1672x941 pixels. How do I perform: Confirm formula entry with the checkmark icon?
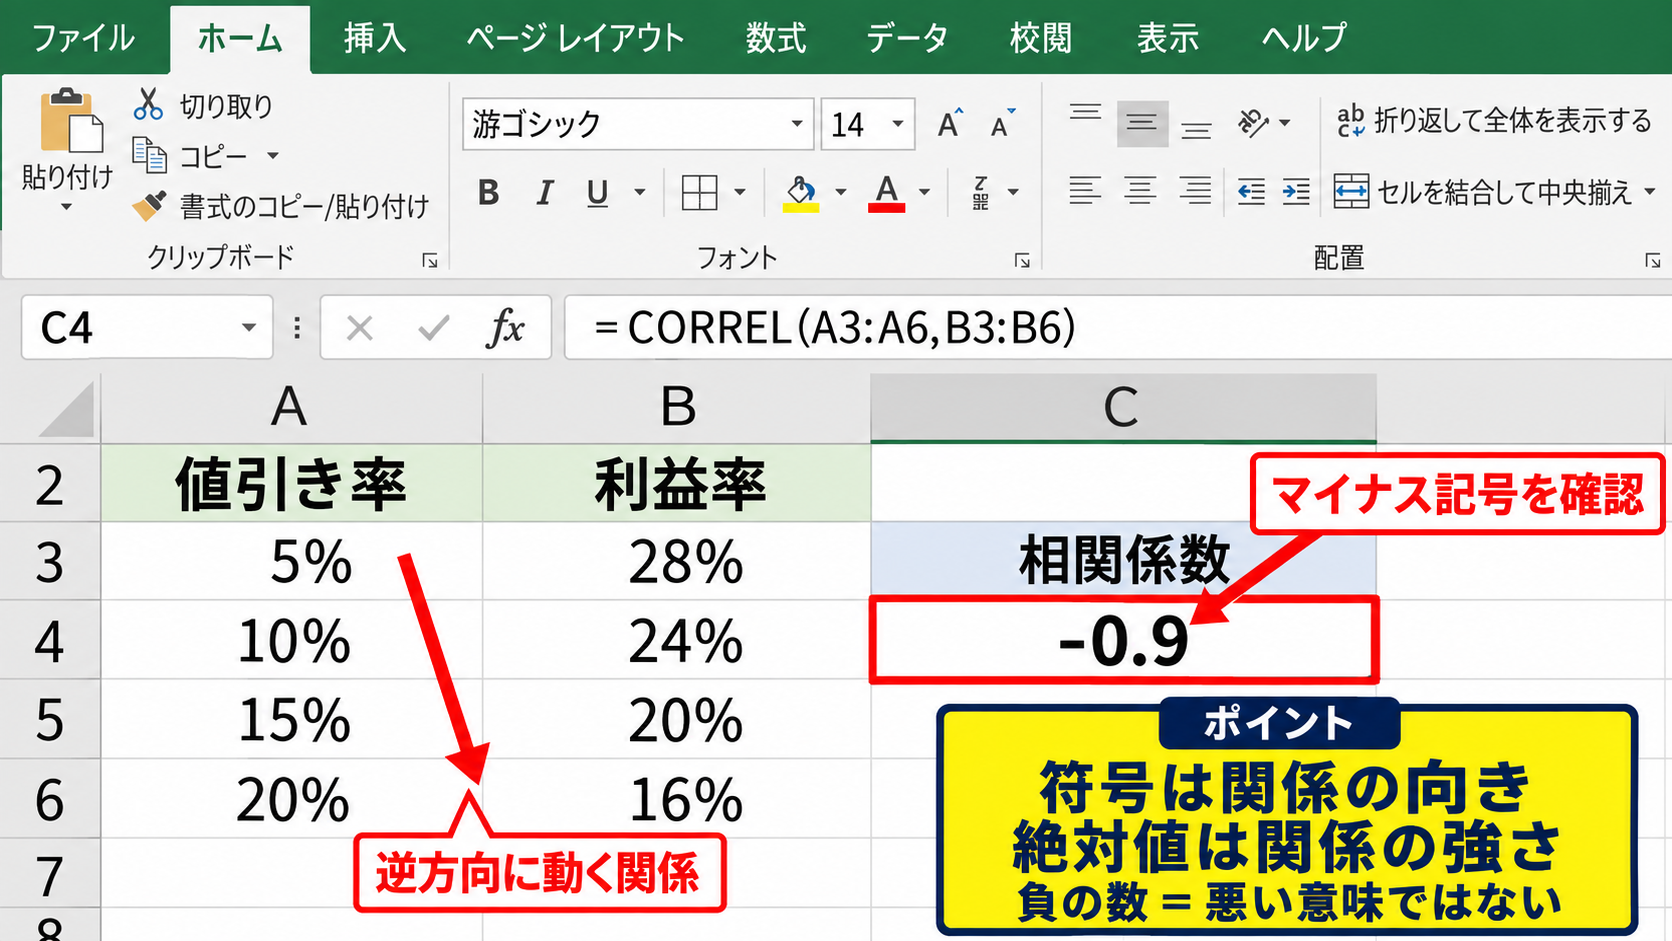pyautogui.click(x=433, y=328)
